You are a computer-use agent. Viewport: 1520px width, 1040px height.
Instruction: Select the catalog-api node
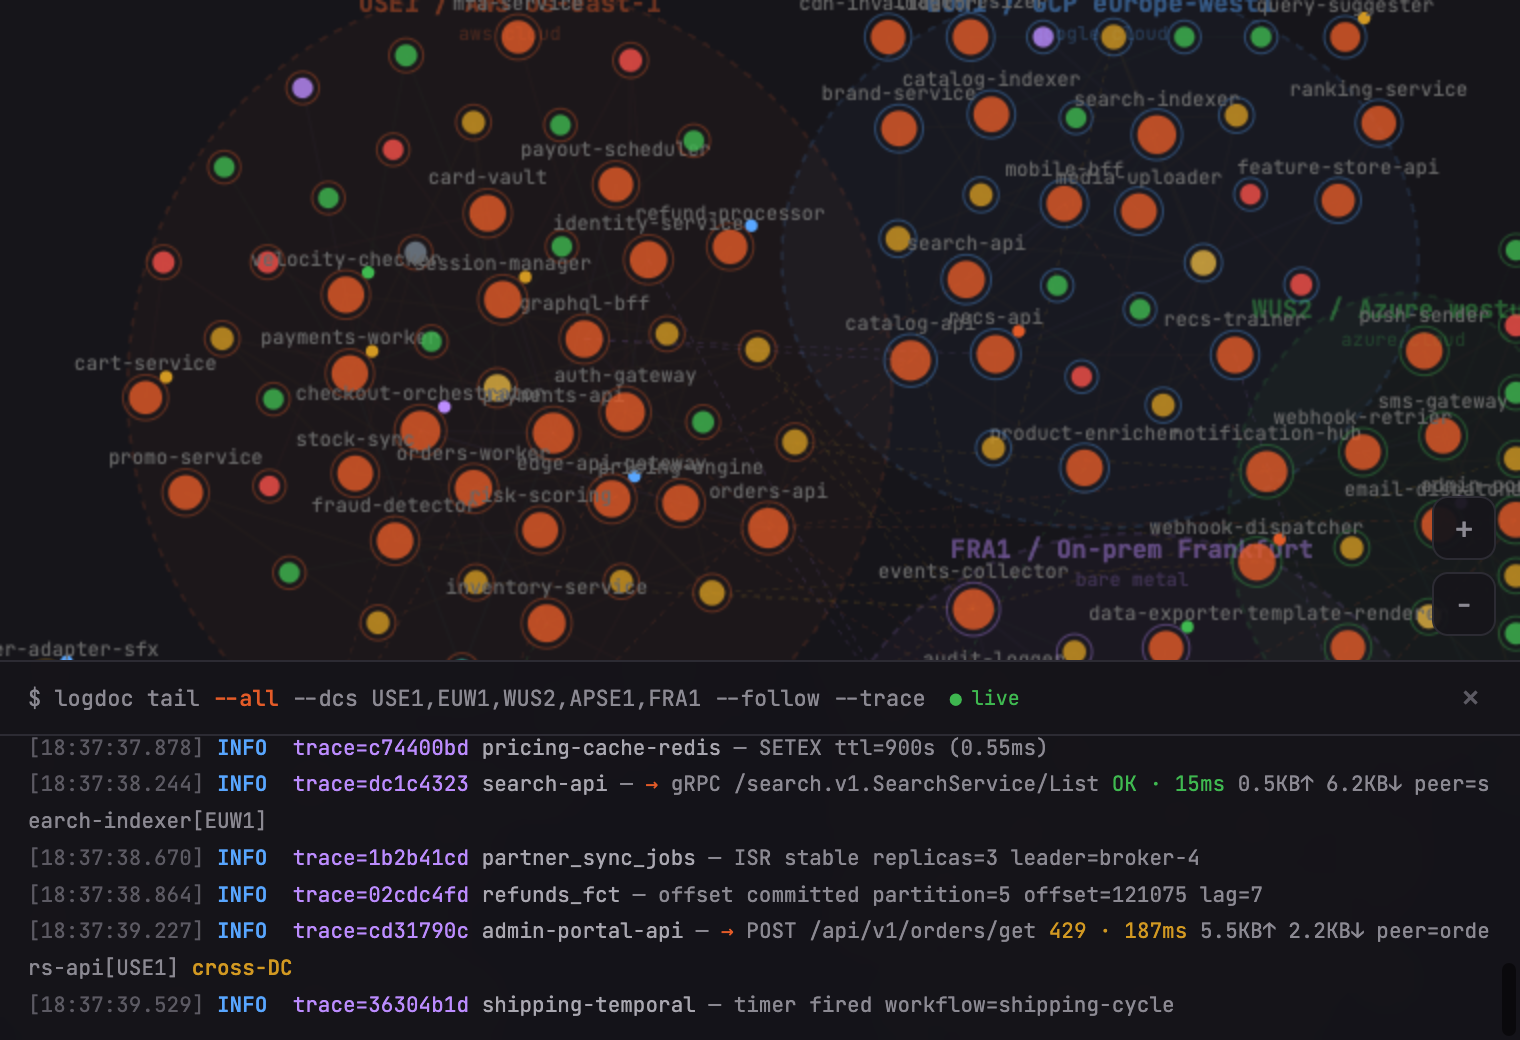[910, 360]
